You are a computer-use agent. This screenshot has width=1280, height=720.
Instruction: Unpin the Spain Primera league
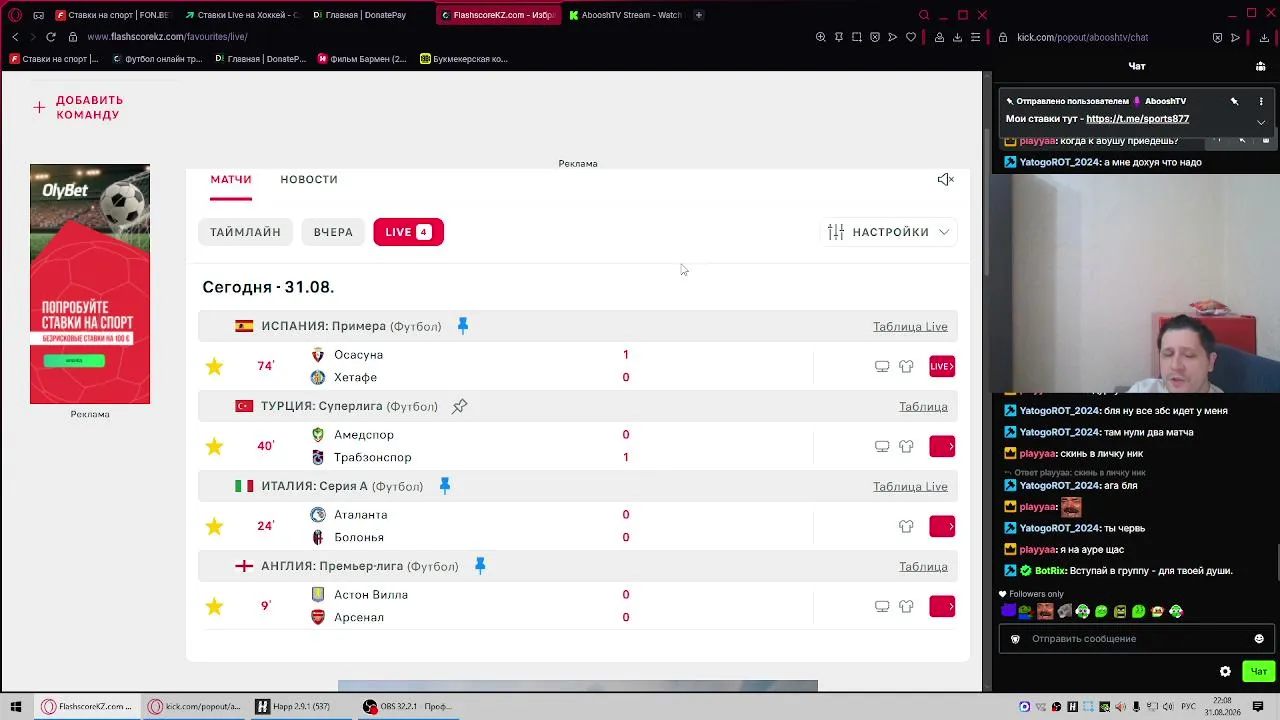[x=462, y=326]
